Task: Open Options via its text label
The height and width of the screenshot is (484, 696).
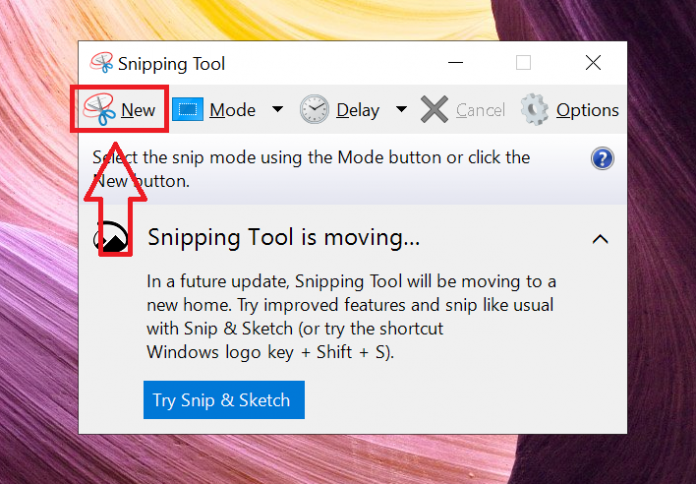Action: click(x=587, y=110)
